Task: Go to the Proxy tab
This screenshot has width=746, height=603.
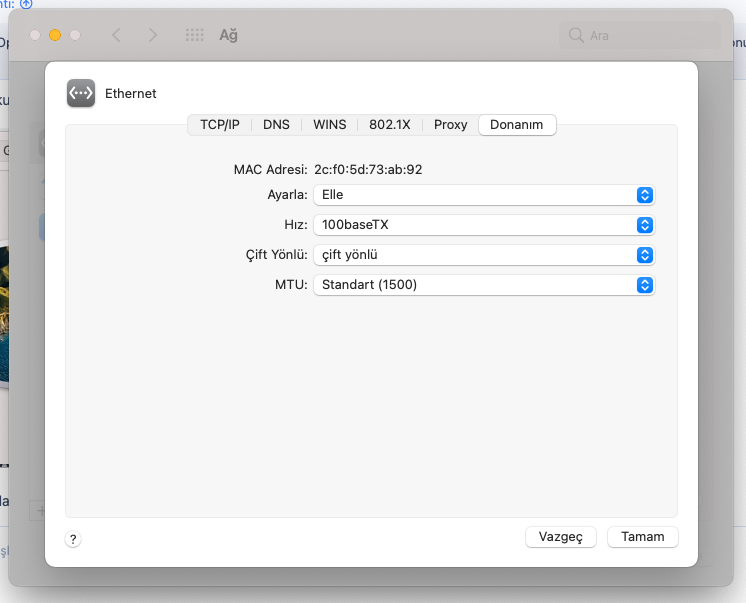Action: click(451, 125)
